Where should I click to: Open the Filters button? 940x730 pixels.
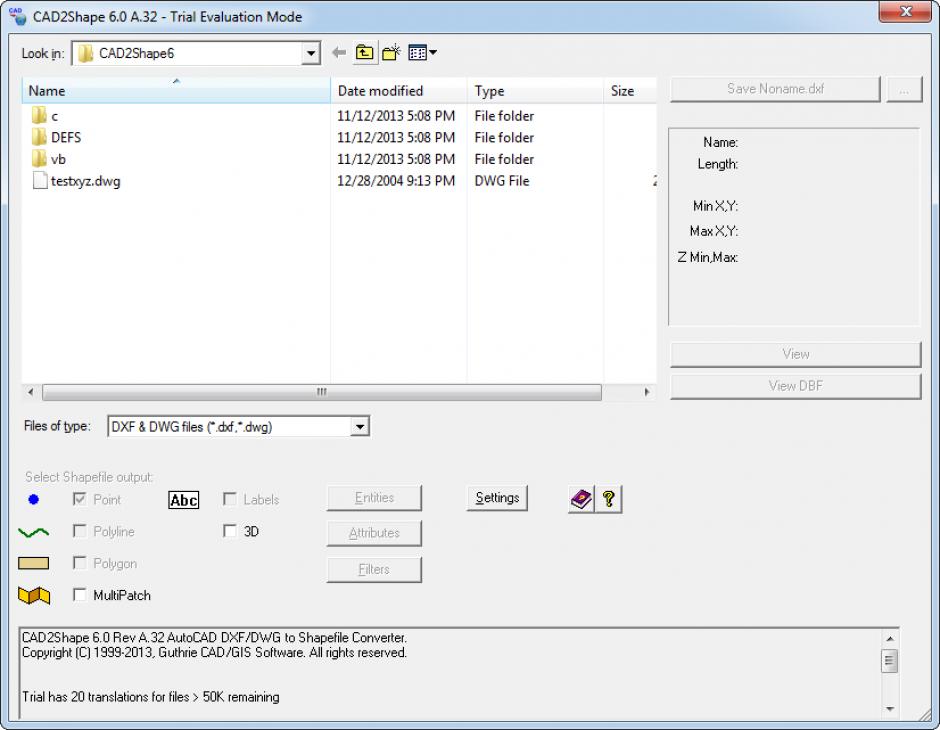pyautogui.click(x=374, y=569)
